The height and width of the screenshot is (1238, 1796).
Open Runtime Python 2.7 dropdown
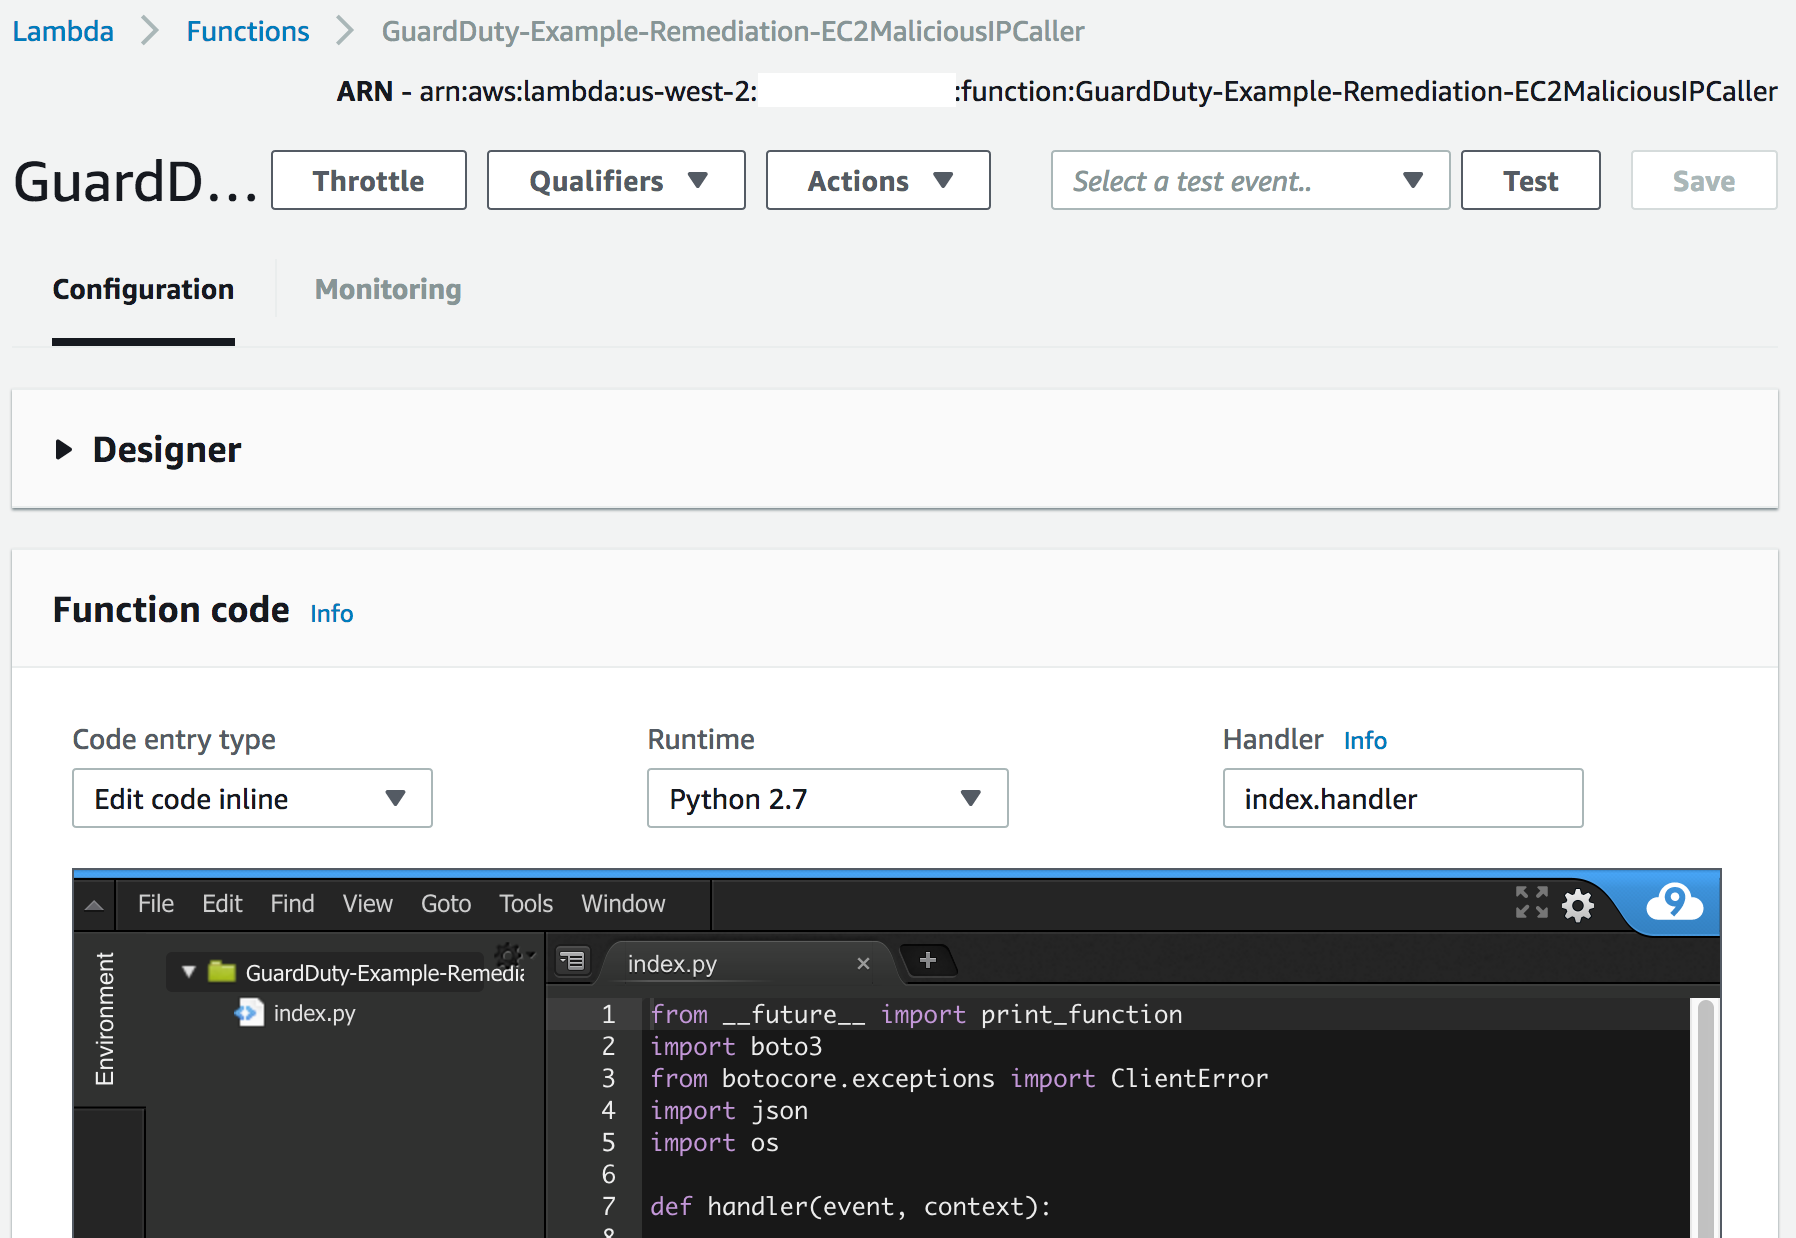[x=827, y=798]
